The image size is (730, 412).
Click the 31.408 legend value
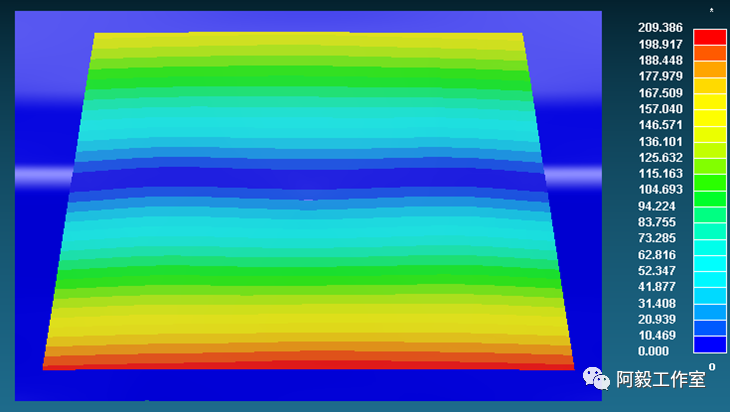pyautogui.click(x=656, y=303)
